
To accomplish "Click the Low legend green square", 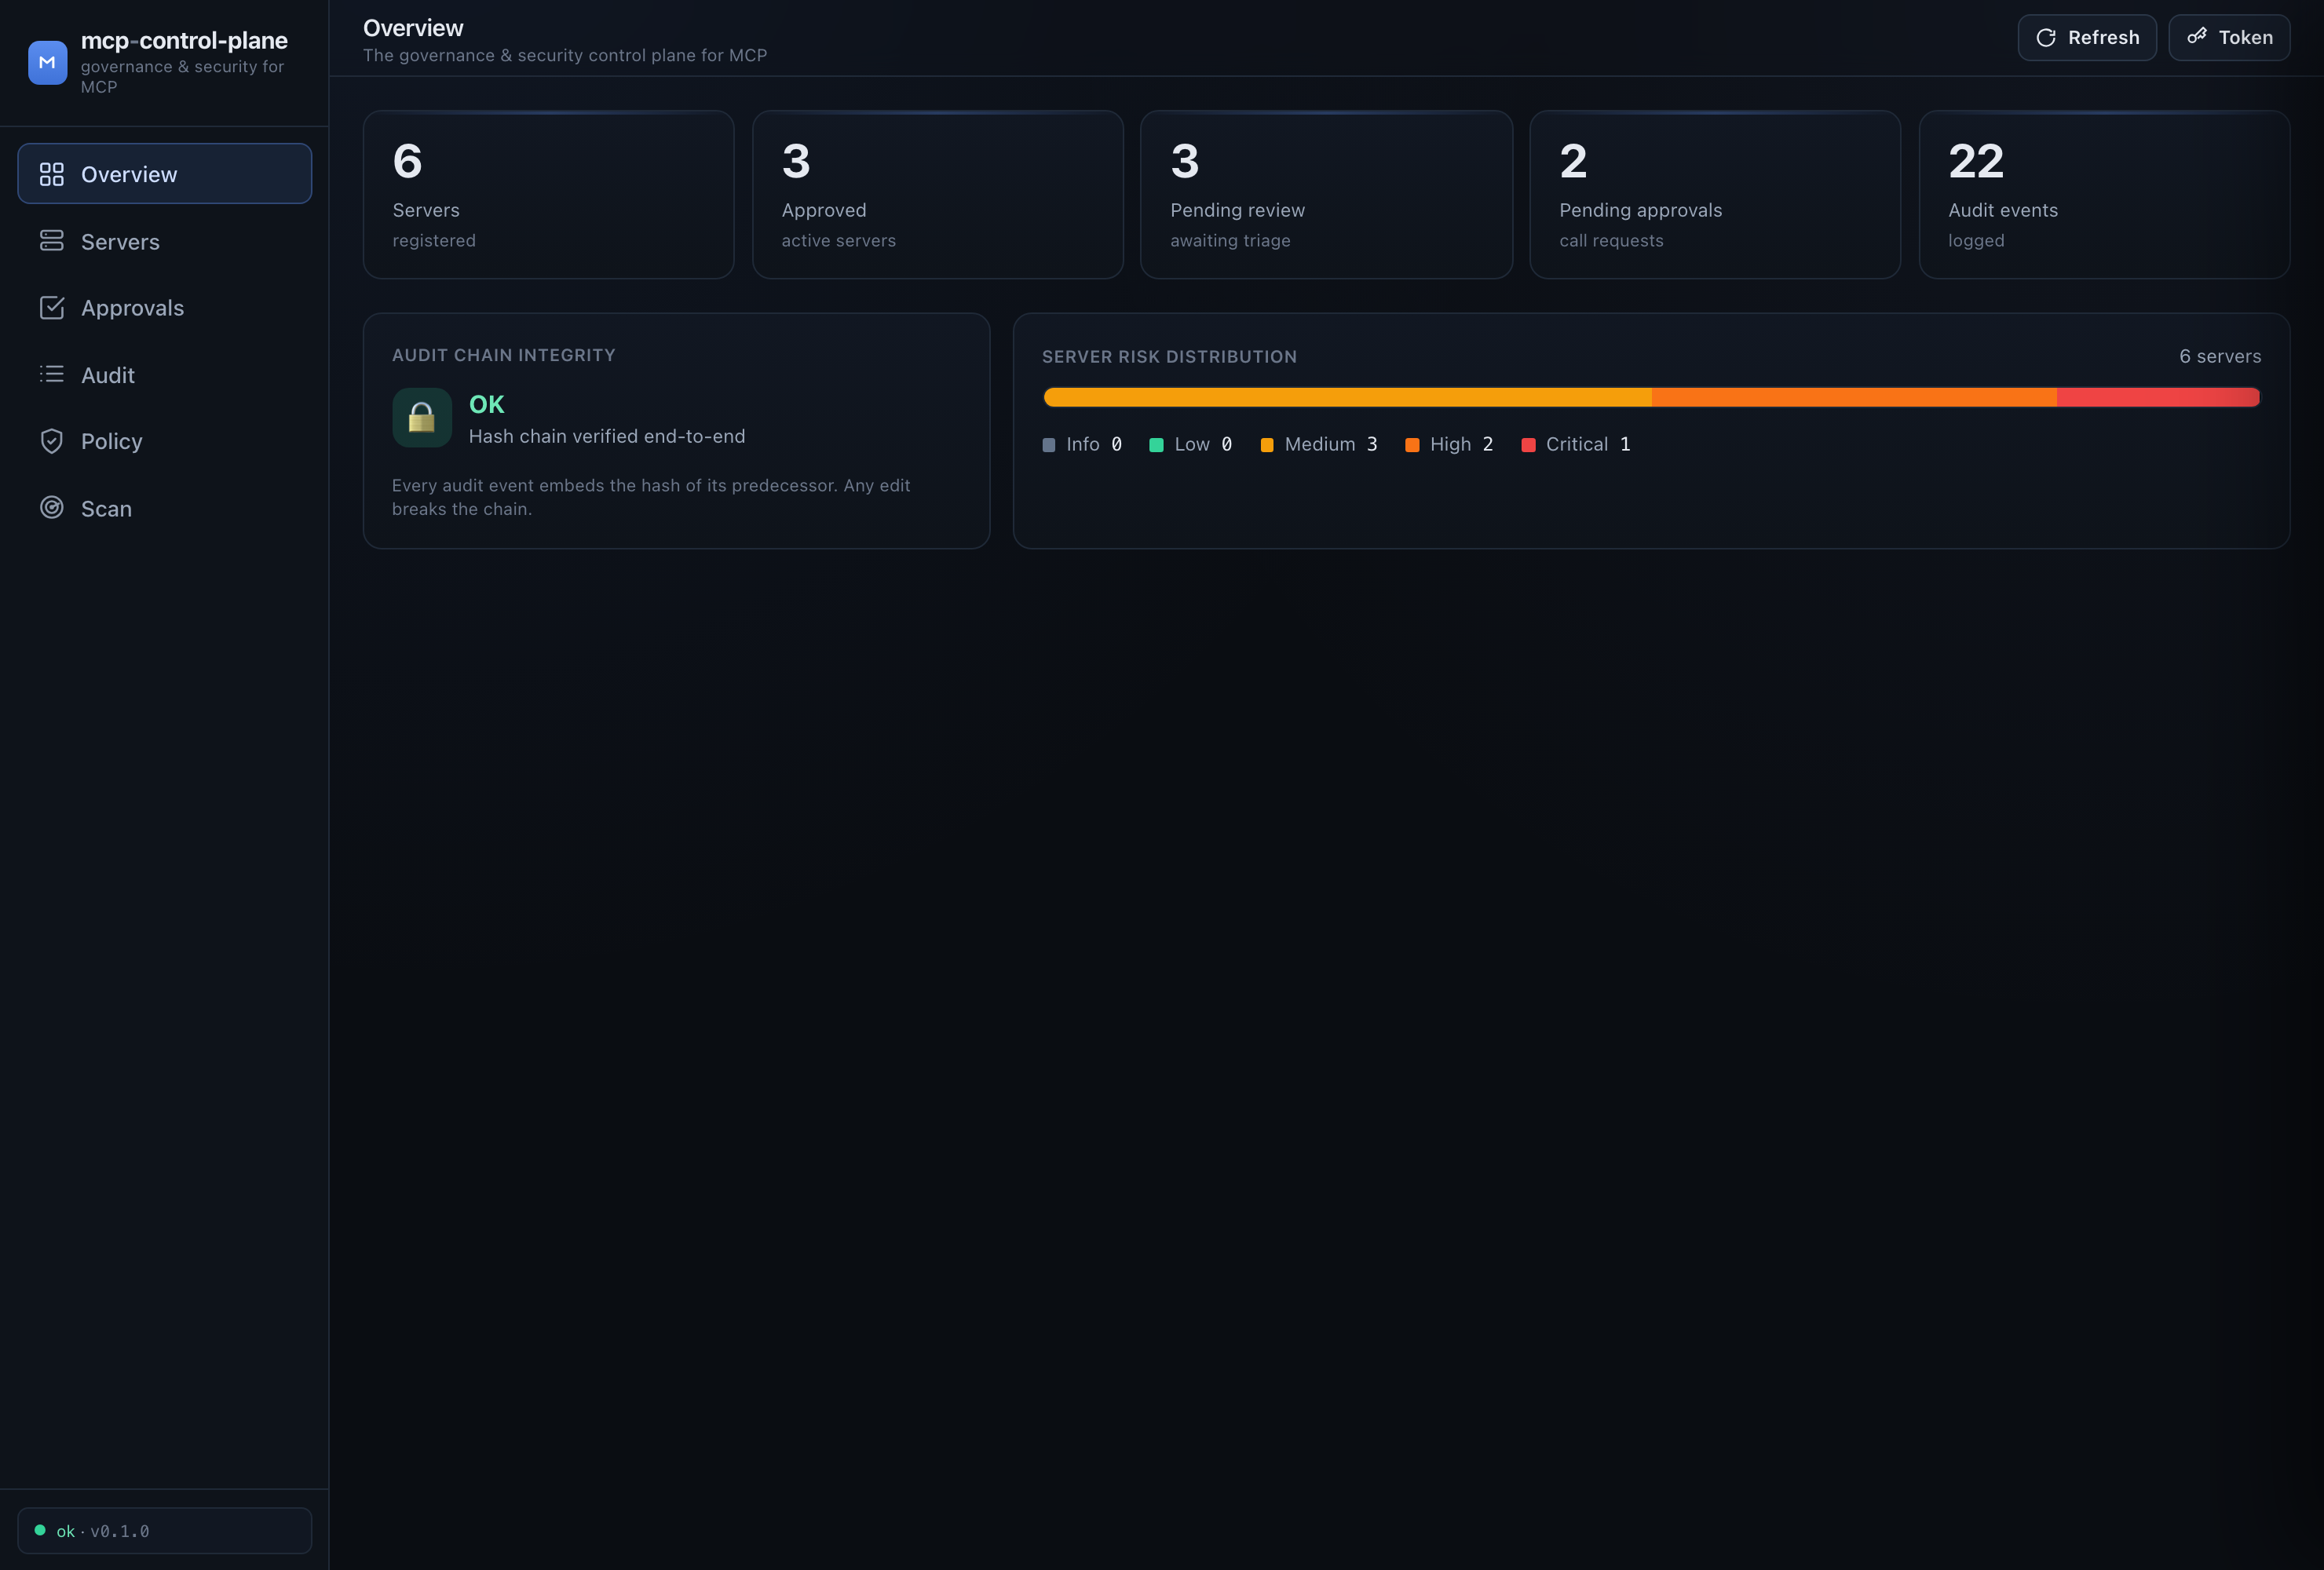I will pos(1156,445).
